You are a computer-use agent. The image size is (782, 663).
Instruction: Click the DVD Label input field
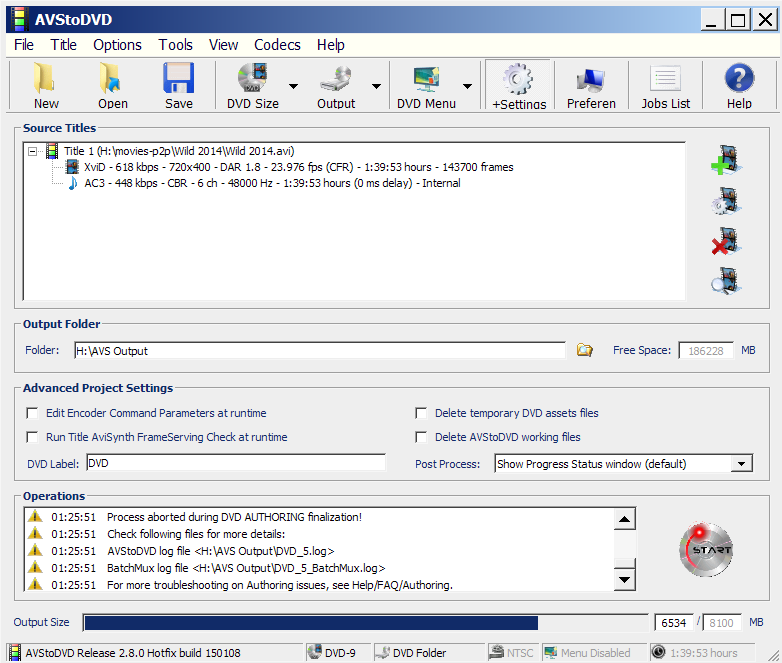tap(236, 463)
